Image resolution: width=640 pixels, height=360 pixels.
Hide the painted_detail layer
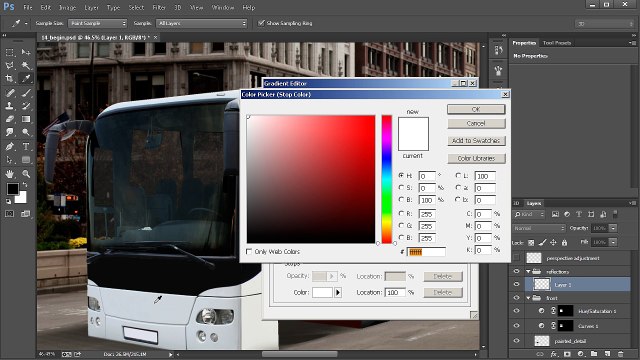tap(516, 340)
